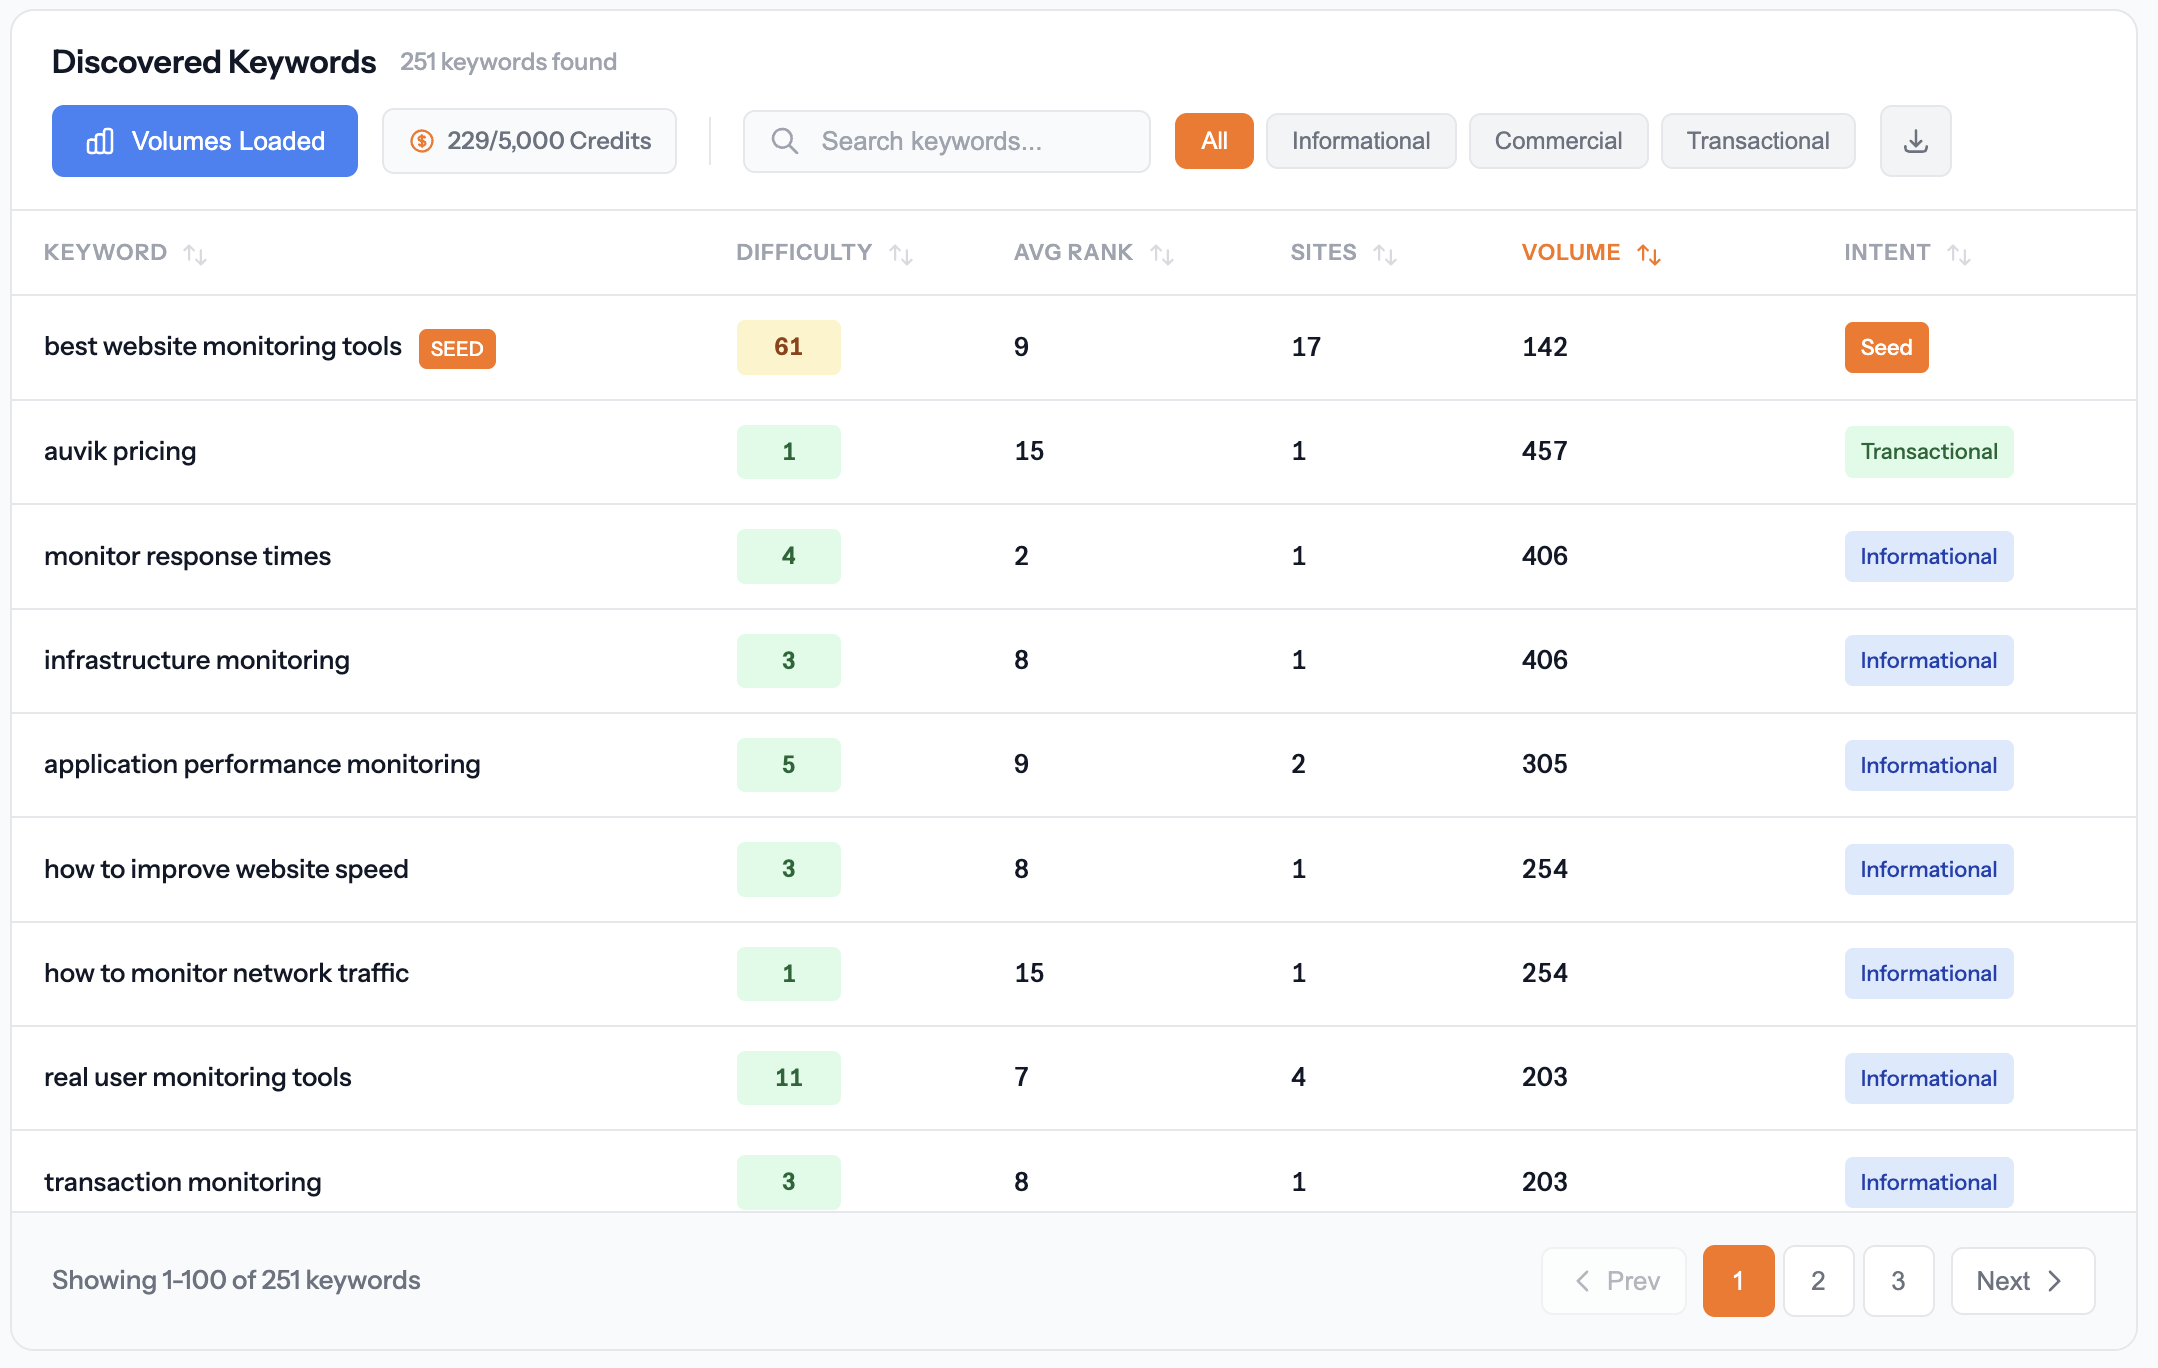Image resolution: width=2158 pixels, height=1368 pixels.
Task: Toggle the Transactional intent filter
Action: tap(1758, 140)
